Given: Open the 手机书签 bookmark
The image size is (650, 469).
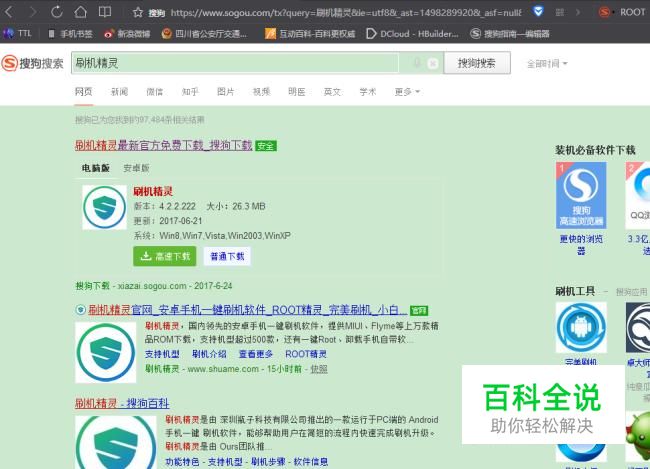Looking at the screenshot, I should pyautogui.click(x=70, y=34).
